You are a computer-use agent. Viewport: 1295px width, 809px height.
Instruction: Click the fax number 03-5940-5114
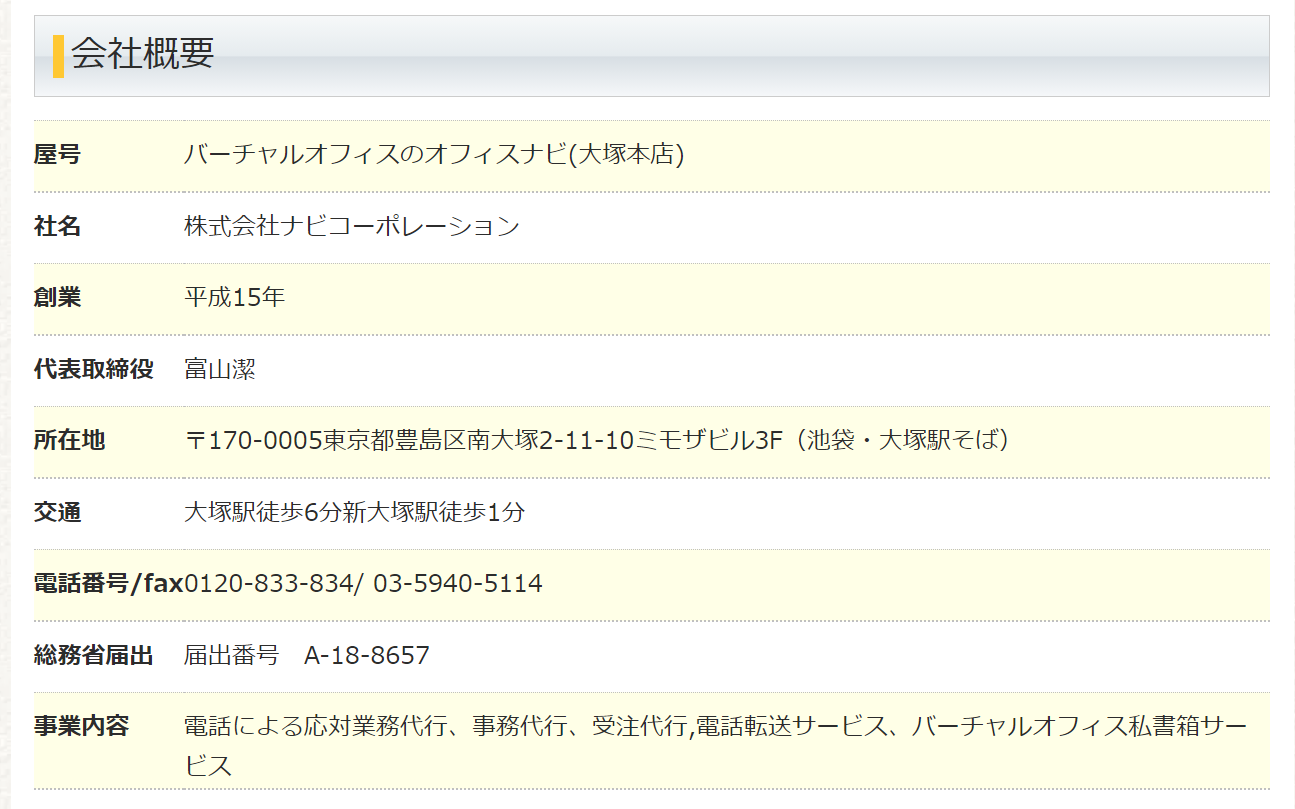point(458,584)
